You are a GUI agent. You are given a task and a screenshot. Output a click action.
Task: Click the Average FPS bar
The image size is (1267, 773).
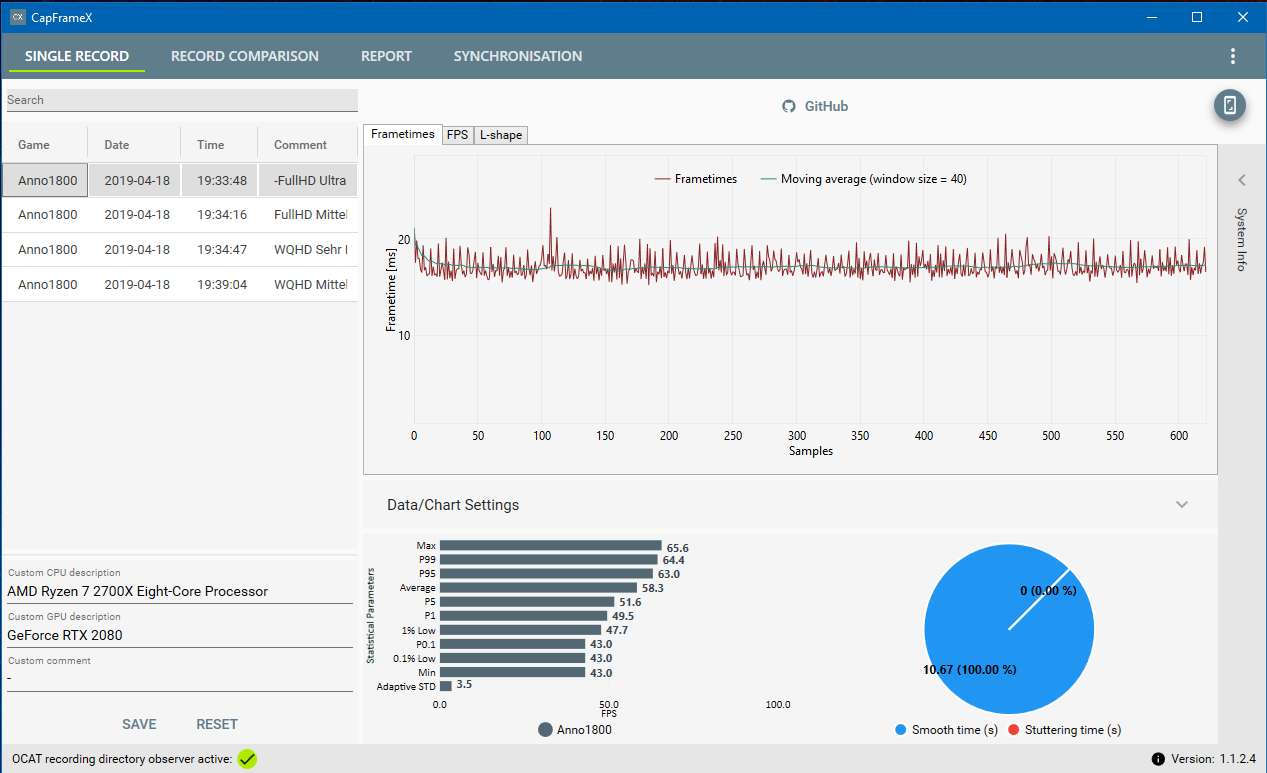[x=538, y=588]
